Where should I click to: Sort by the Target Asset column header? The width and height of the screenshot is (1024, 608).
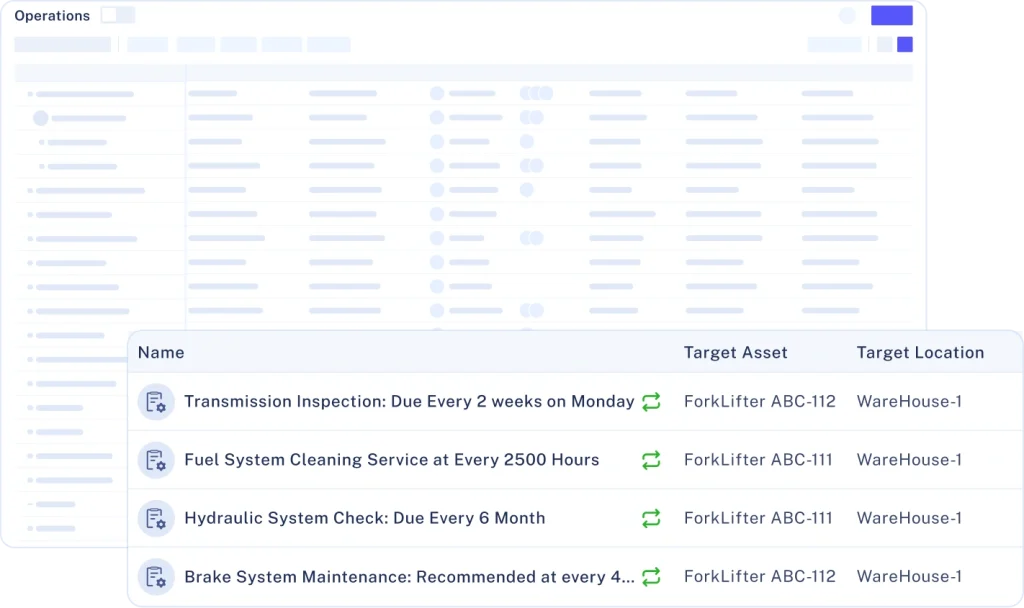click(x=735, y=352)
